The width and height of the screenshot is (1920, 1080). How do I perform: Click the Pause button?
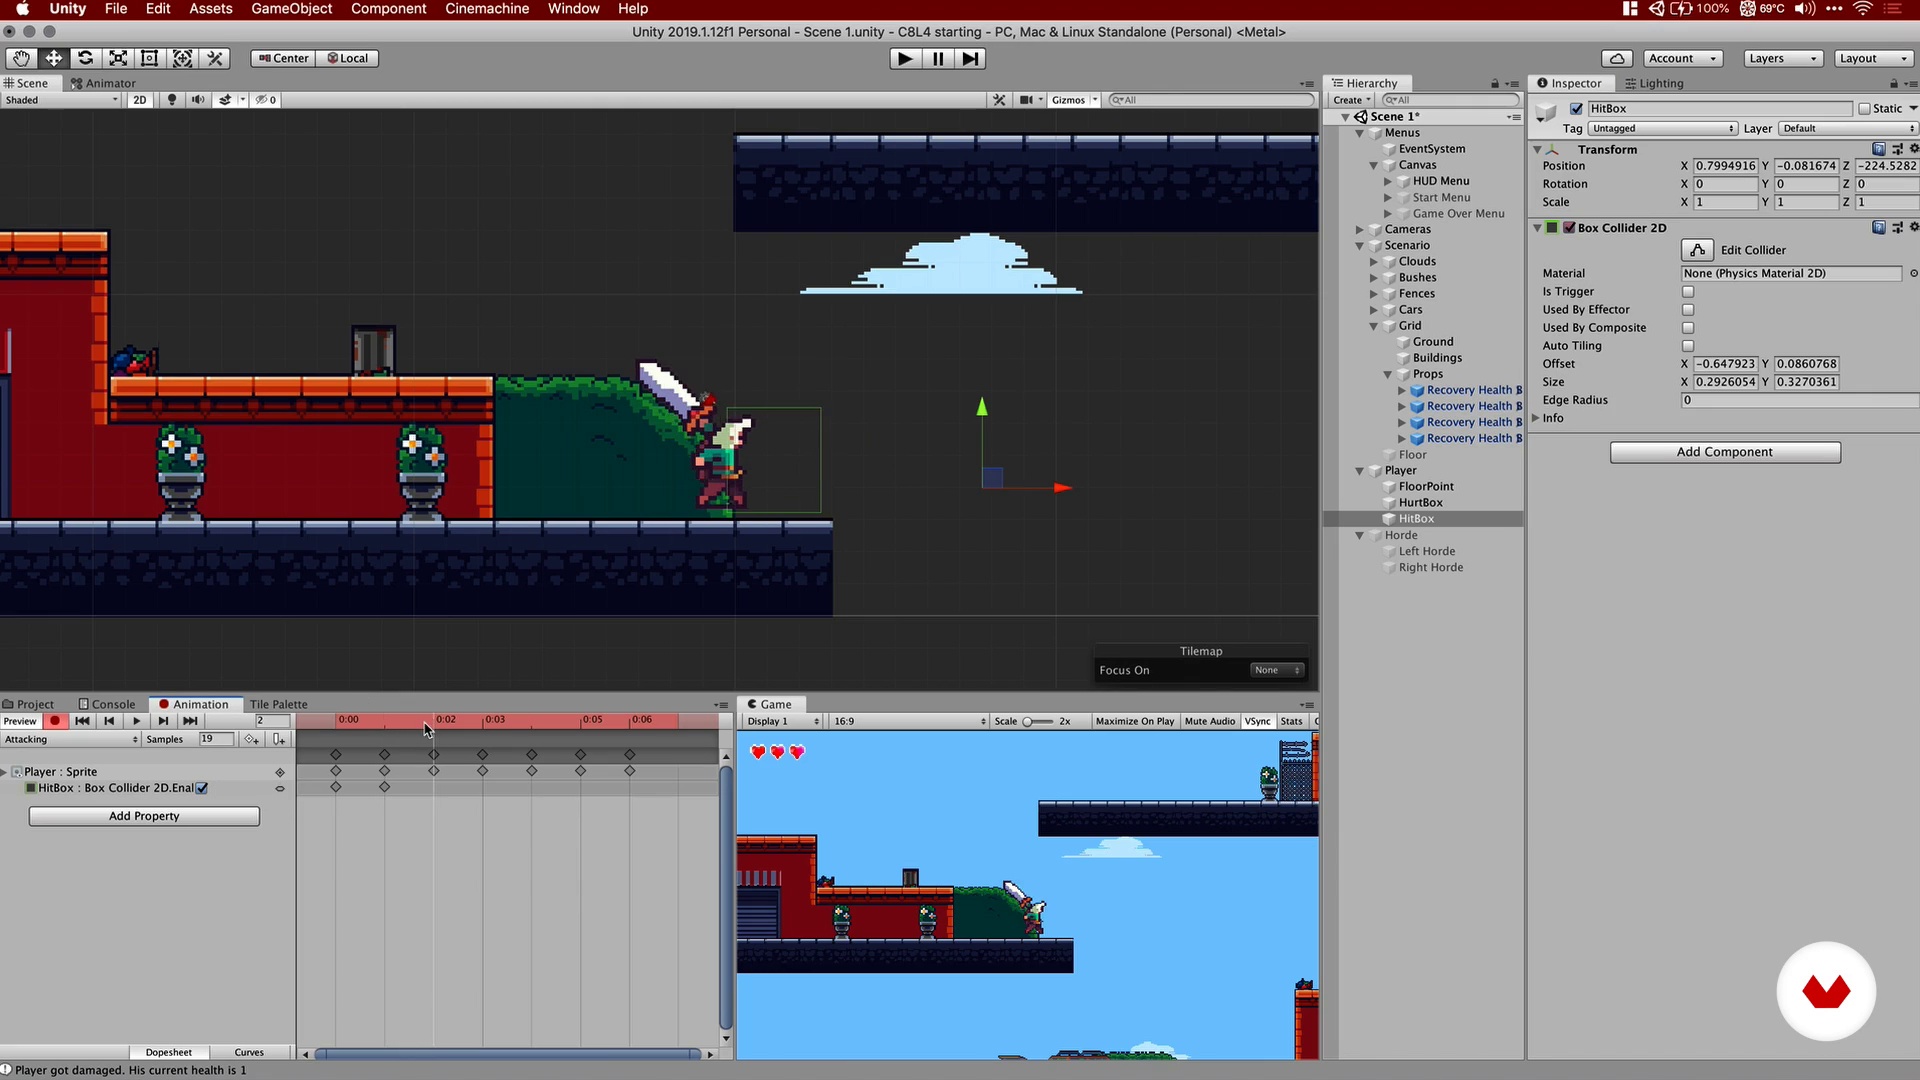pyautogui.click(x=938, y=59)
